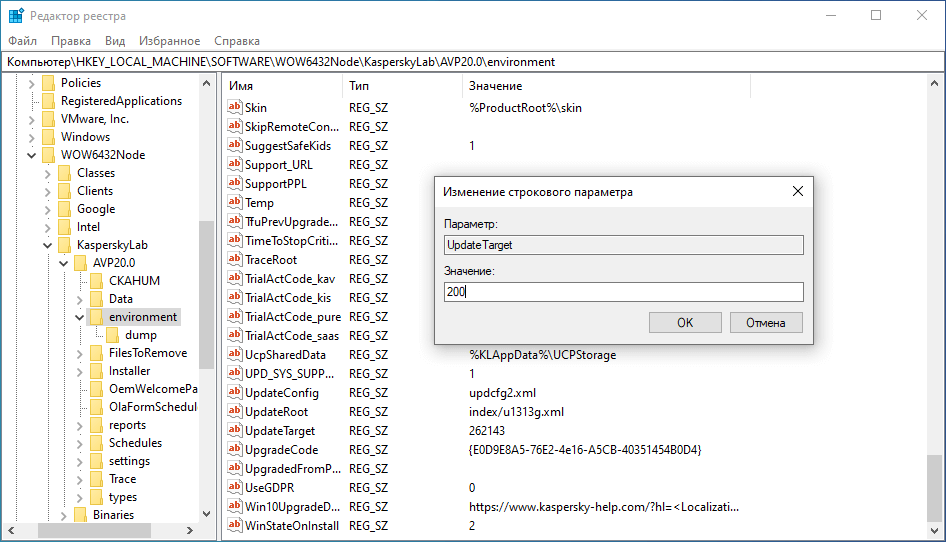Click the TraceRoot entry icon
946x542 pixels.
click(235, 260)
